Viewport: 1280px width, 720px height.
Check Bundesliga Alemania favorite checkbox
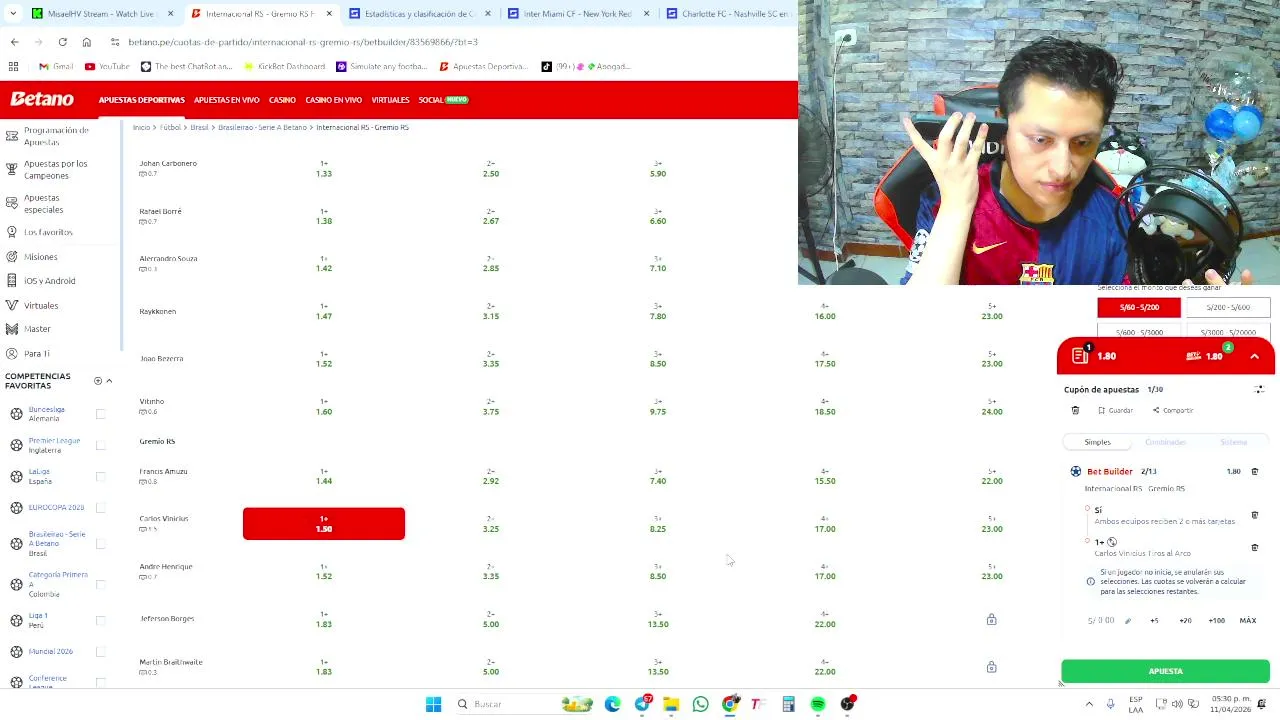[100, 413]
